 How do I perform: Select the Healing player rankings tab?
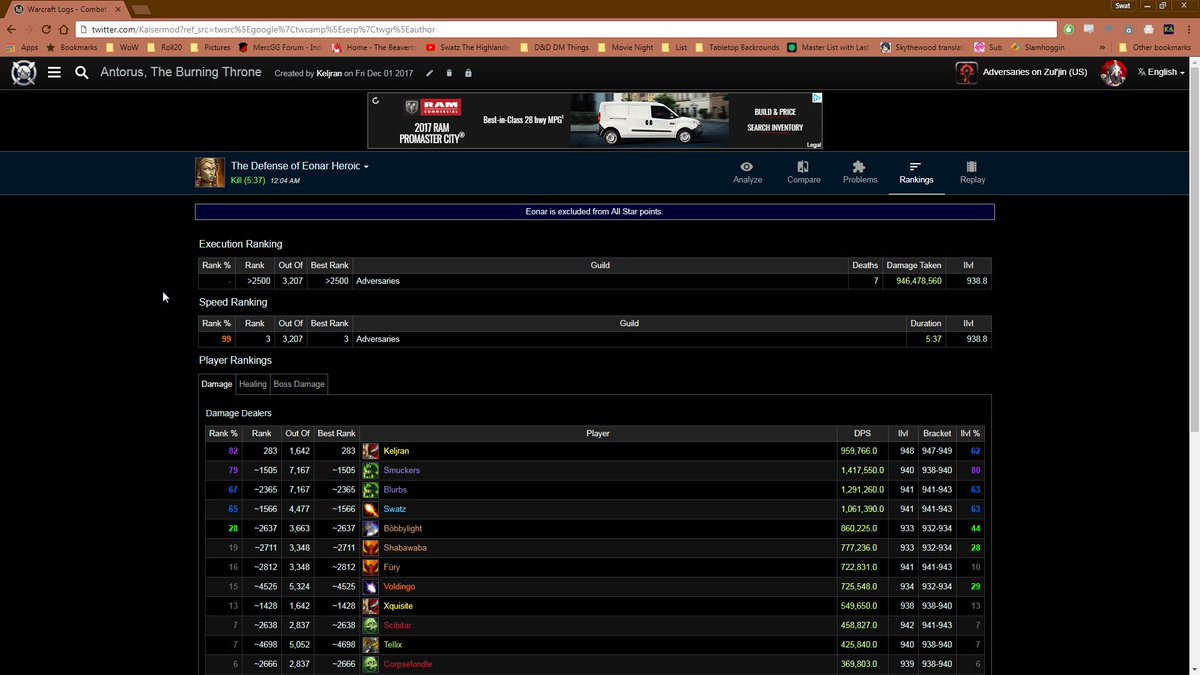click(253, 384)
